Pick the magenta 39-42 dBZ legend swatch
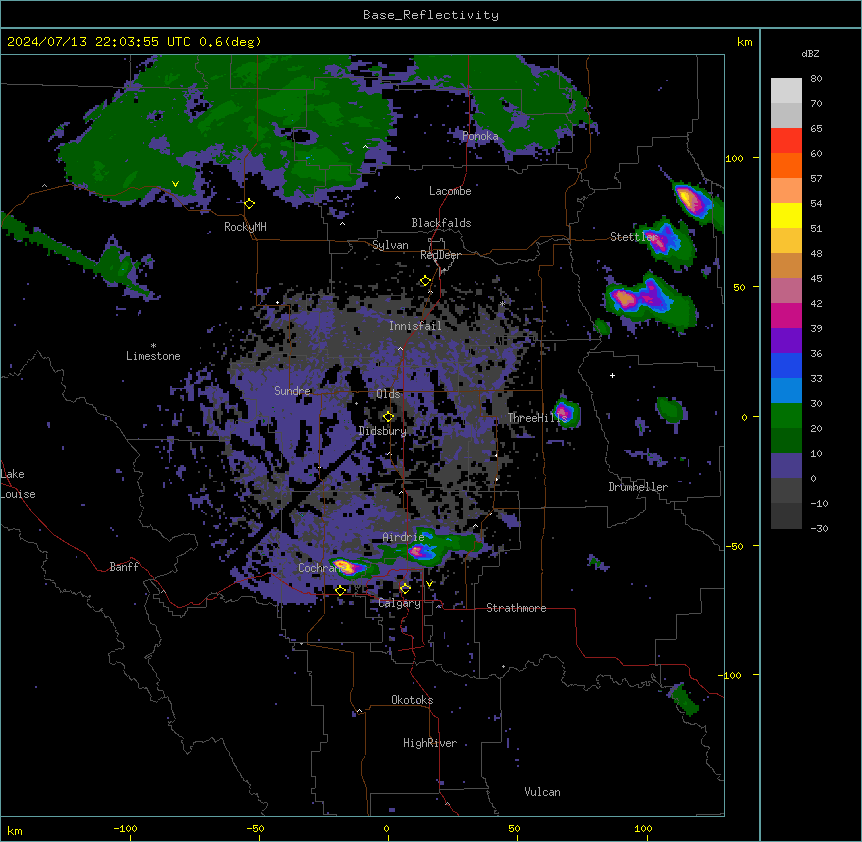 [x=786, y=315]
